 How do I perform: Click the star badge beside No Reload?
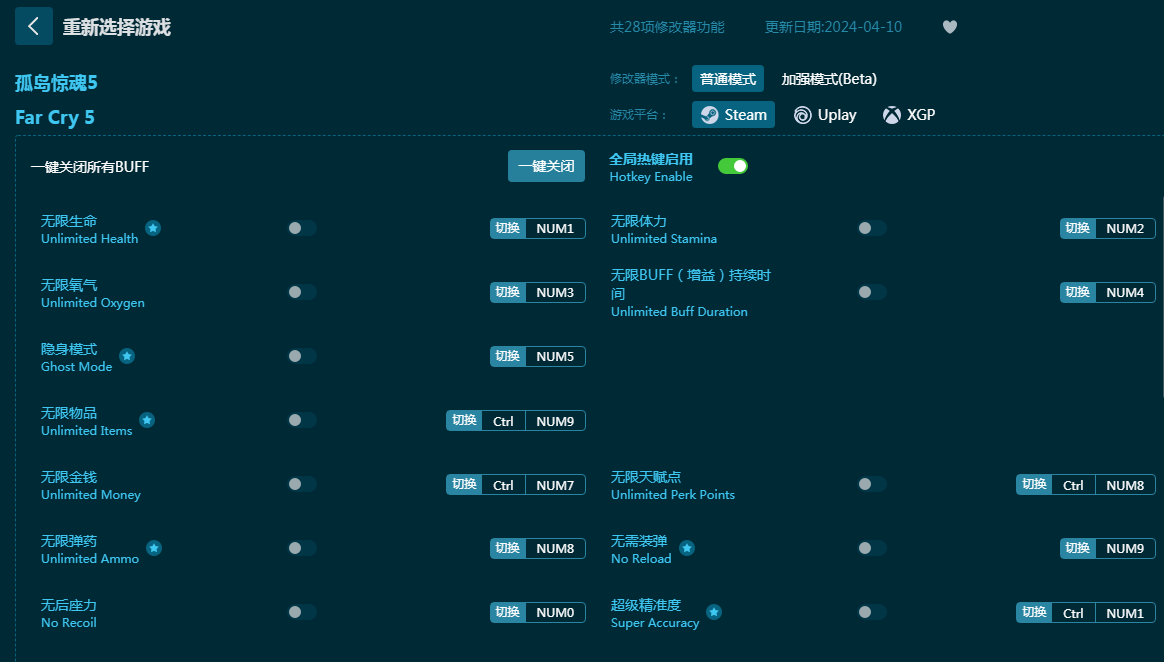coord(687,548)
